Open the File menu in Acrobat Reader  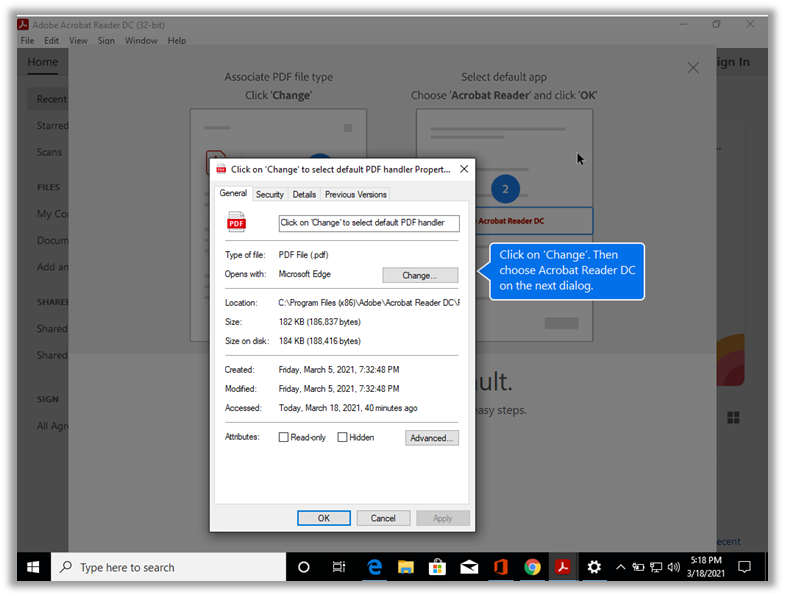[27, 41]
